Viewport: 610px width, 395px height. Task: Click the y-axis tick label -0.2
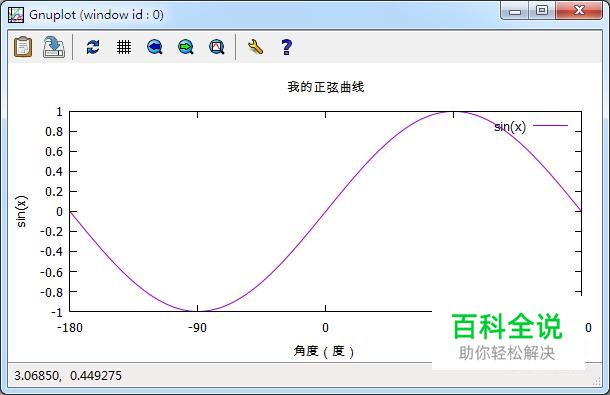51,232
